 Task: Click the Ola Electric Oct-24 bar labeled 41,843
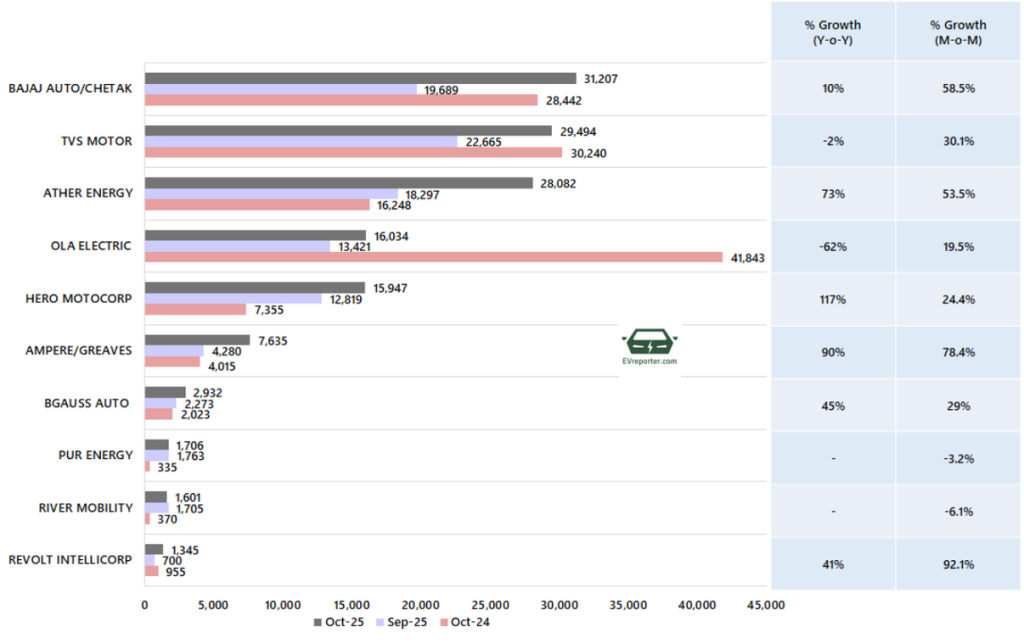(x=433, y=257)
